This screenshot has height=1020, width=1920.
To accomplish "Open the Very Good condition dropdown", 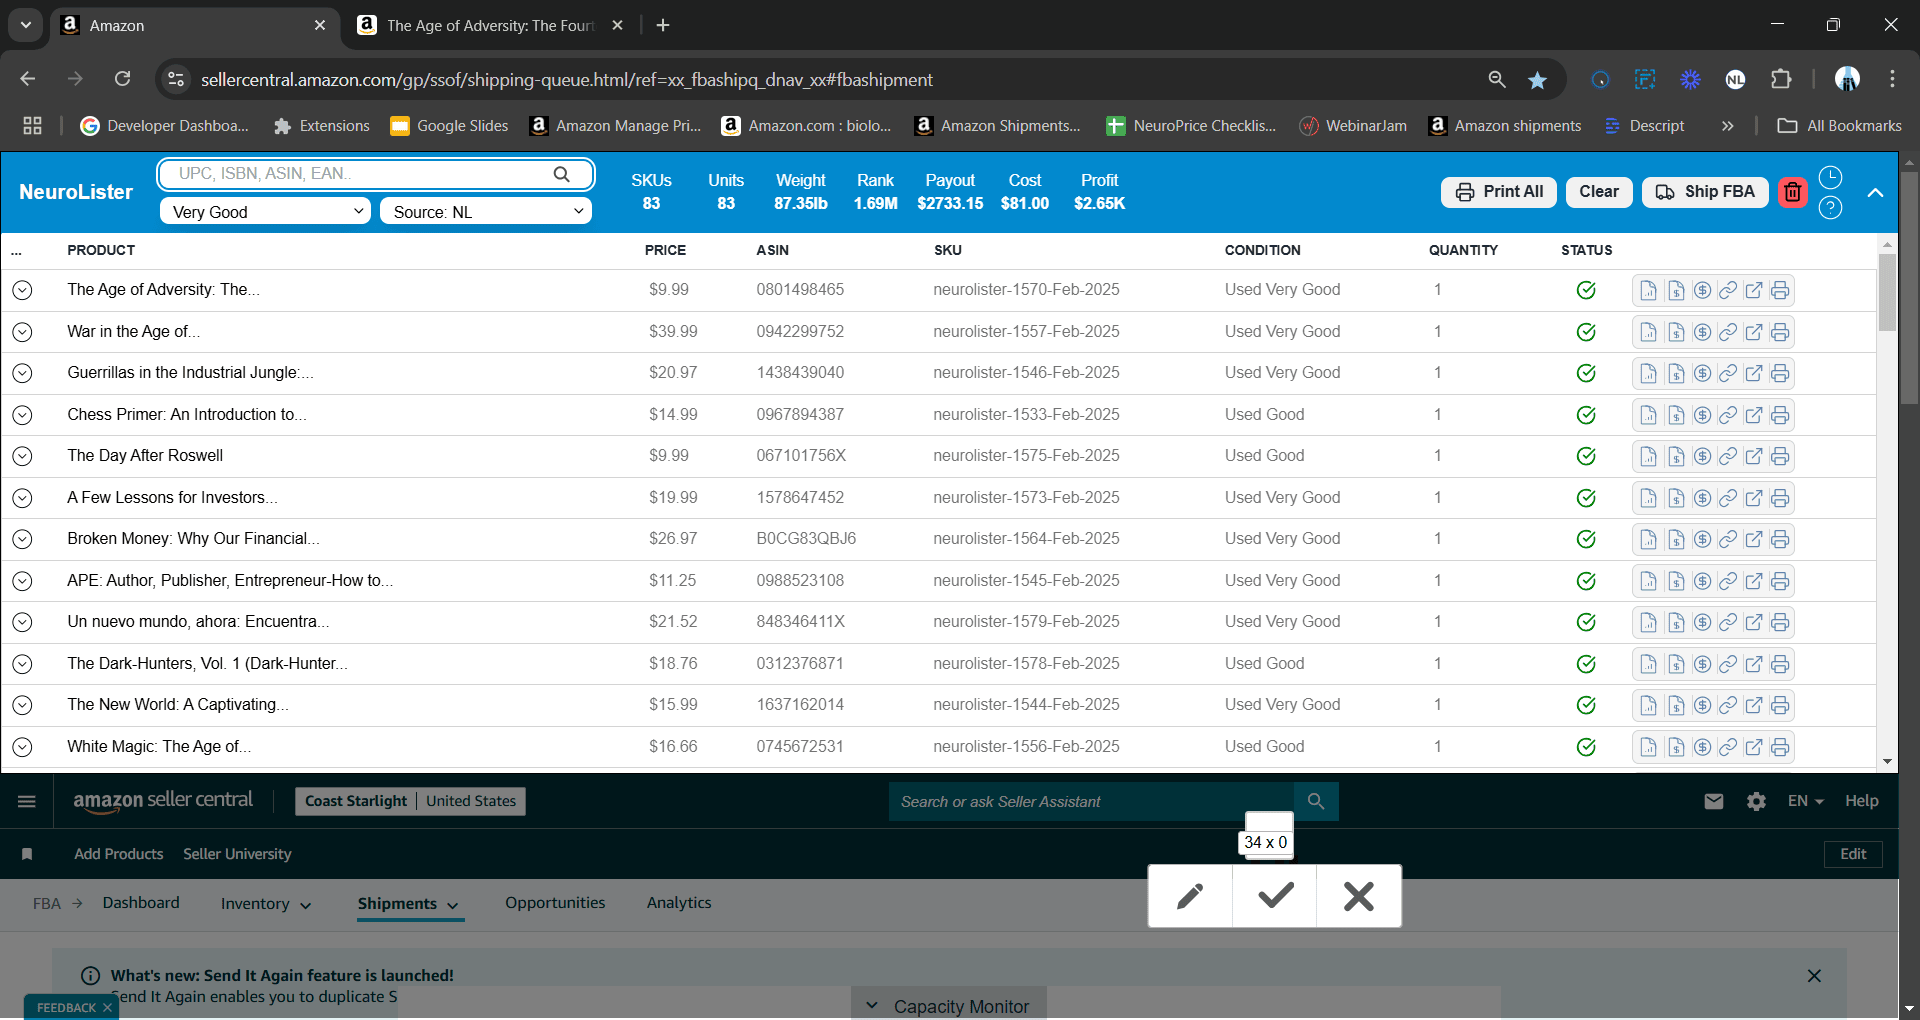I will coord(265,211).
